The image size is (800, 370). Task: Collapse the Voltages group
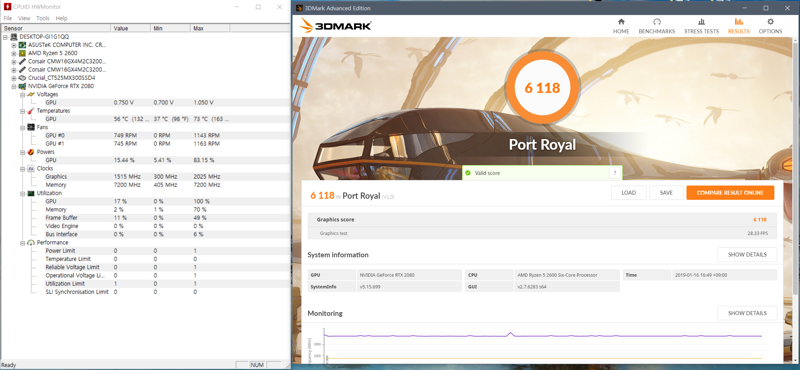click(22, 94)
